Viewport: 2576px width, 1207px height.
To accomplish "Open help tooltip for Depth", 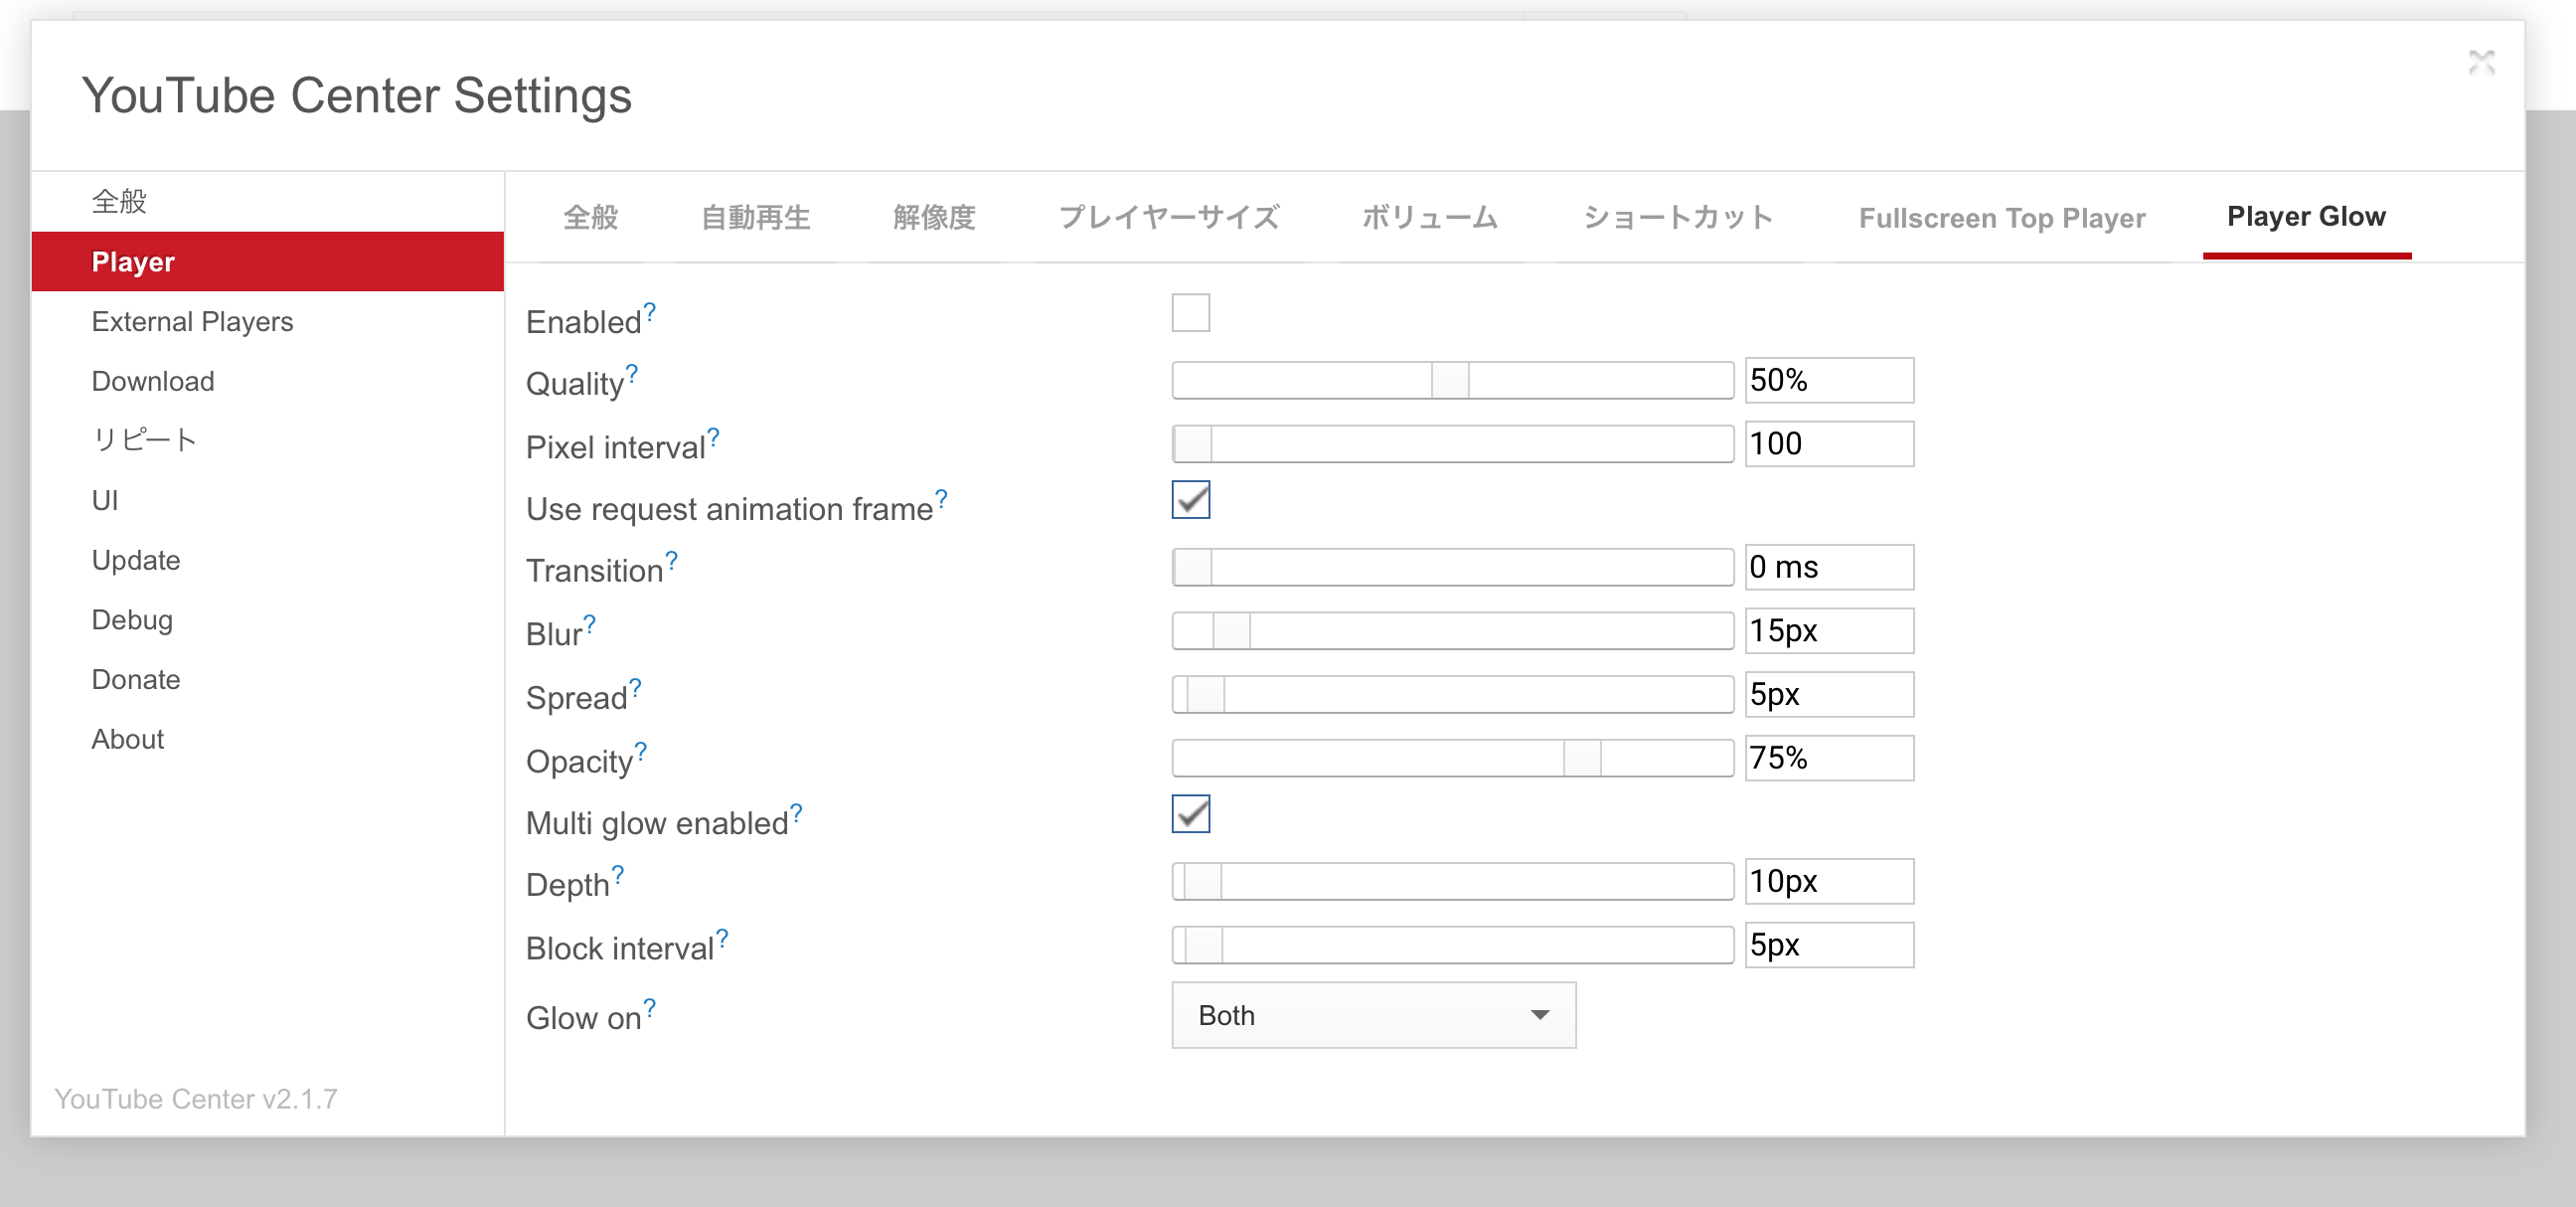I will (618, 875).
